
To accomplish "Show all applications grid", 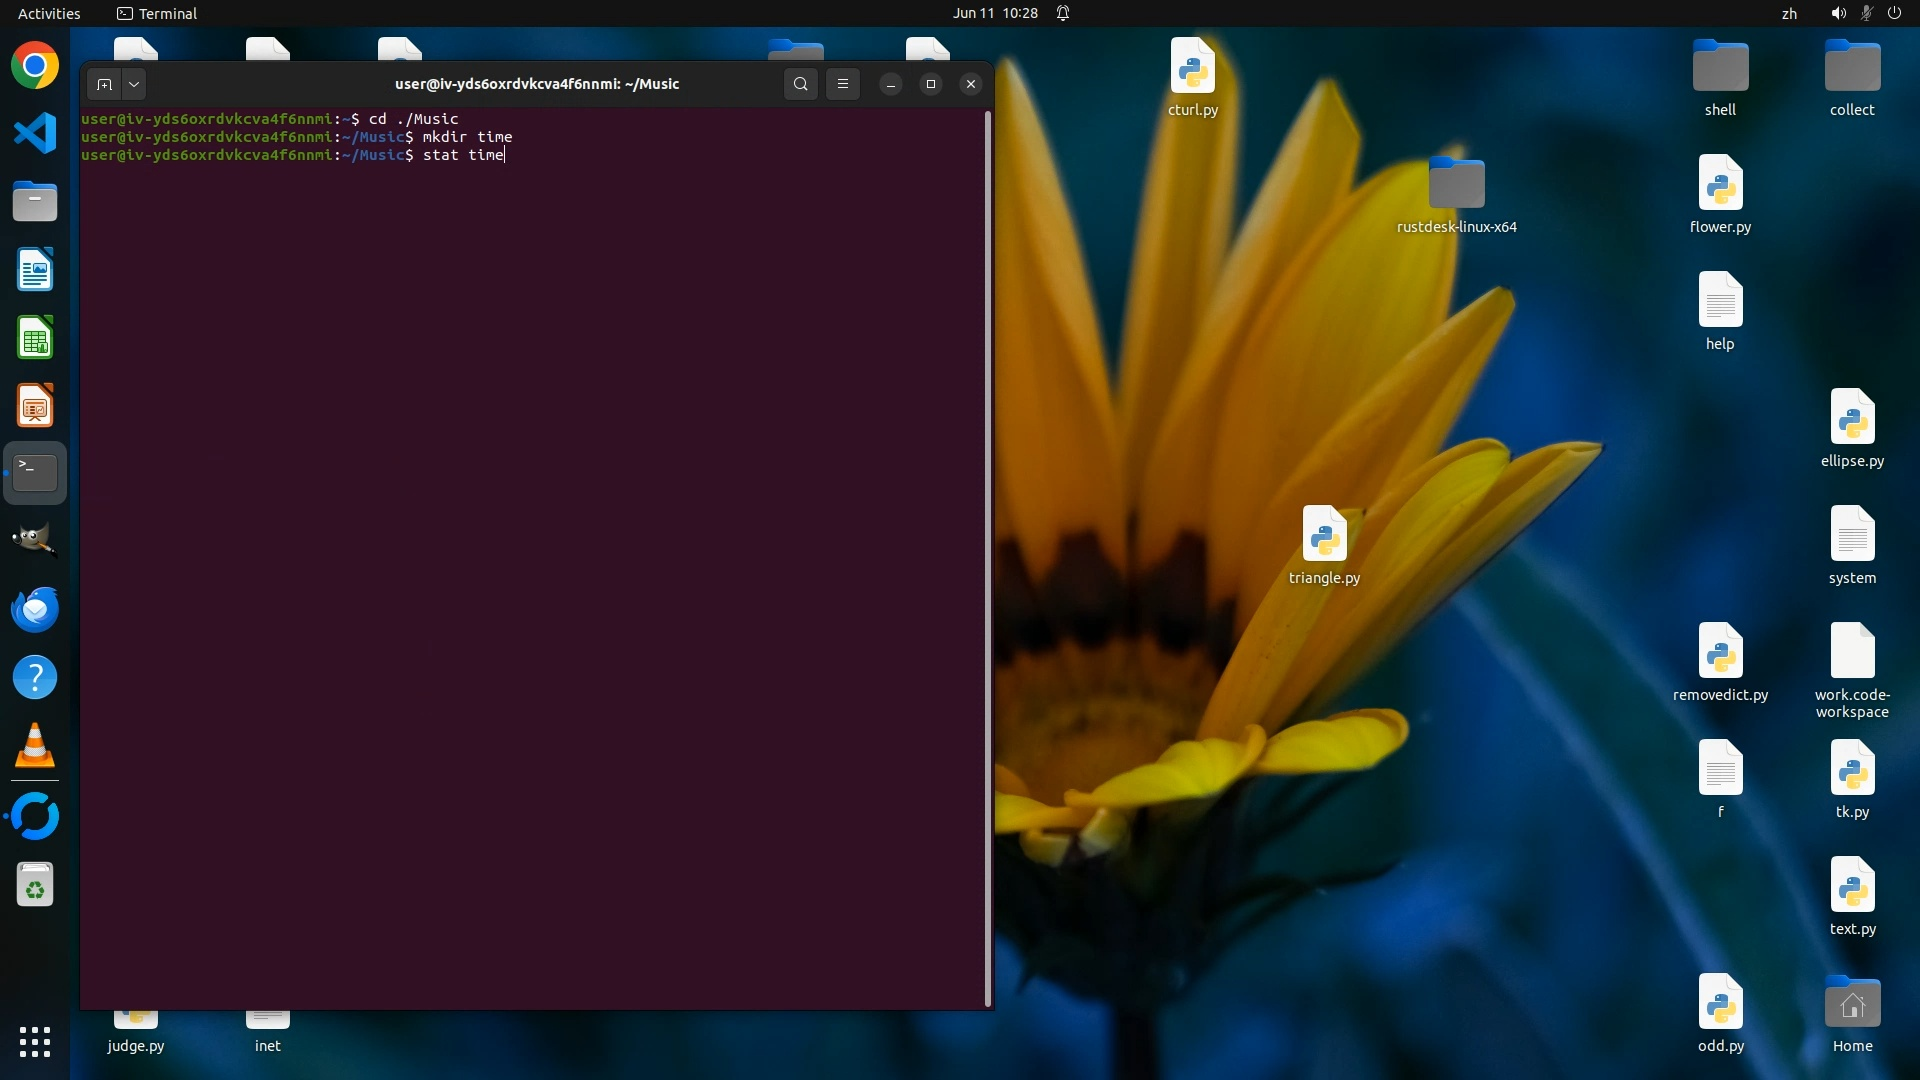I will [35, 1041].
